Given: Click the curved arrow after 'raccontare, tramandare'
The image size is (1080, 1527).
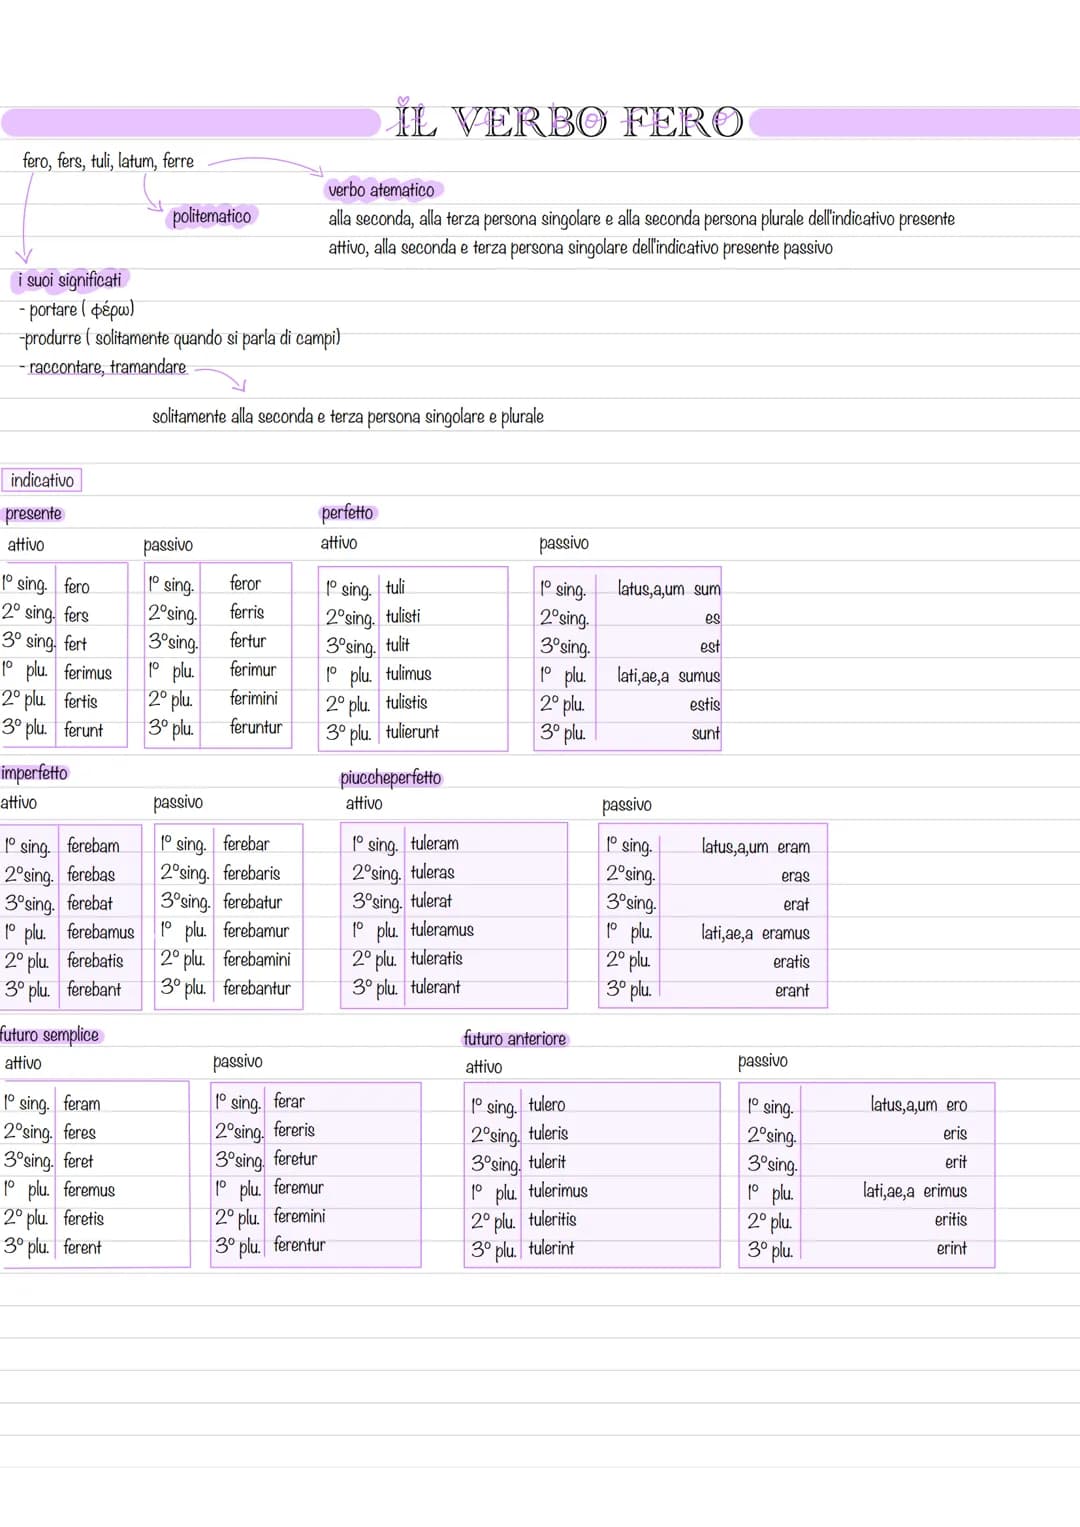Looking at the screenshot, I should pyautogui.click(x=221, y=377).
